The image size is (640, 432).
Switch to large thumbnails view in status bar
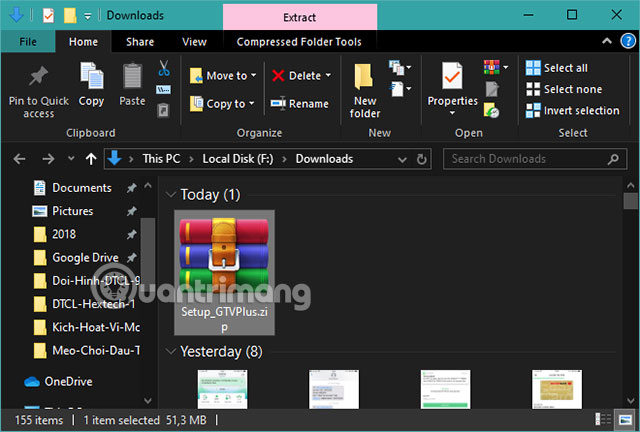click(627, 419)
